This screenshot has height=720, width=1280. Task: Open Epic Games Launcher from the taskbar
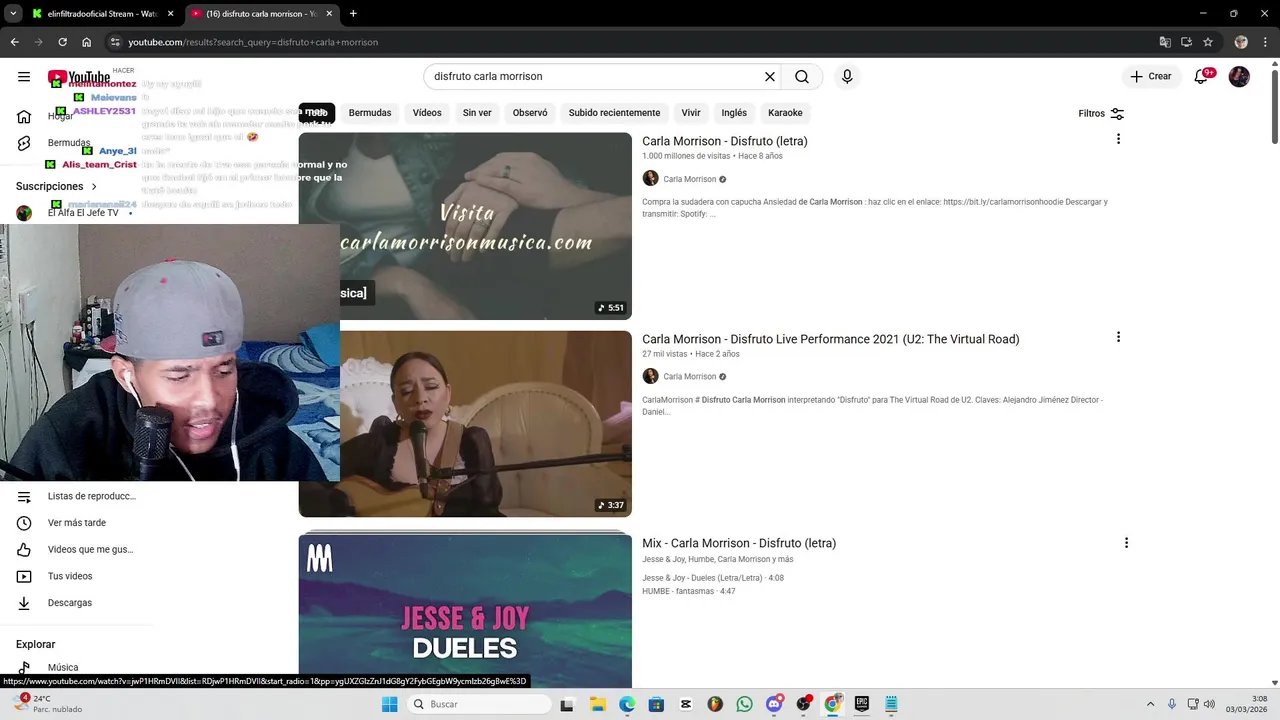coord(861,704)
